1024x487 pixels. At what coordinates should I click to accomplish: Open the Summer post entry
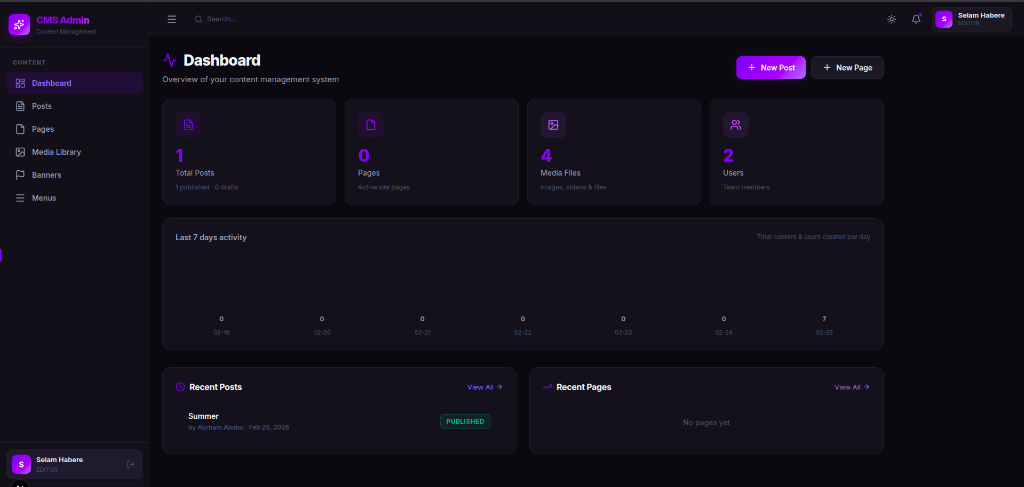[339, 421]
